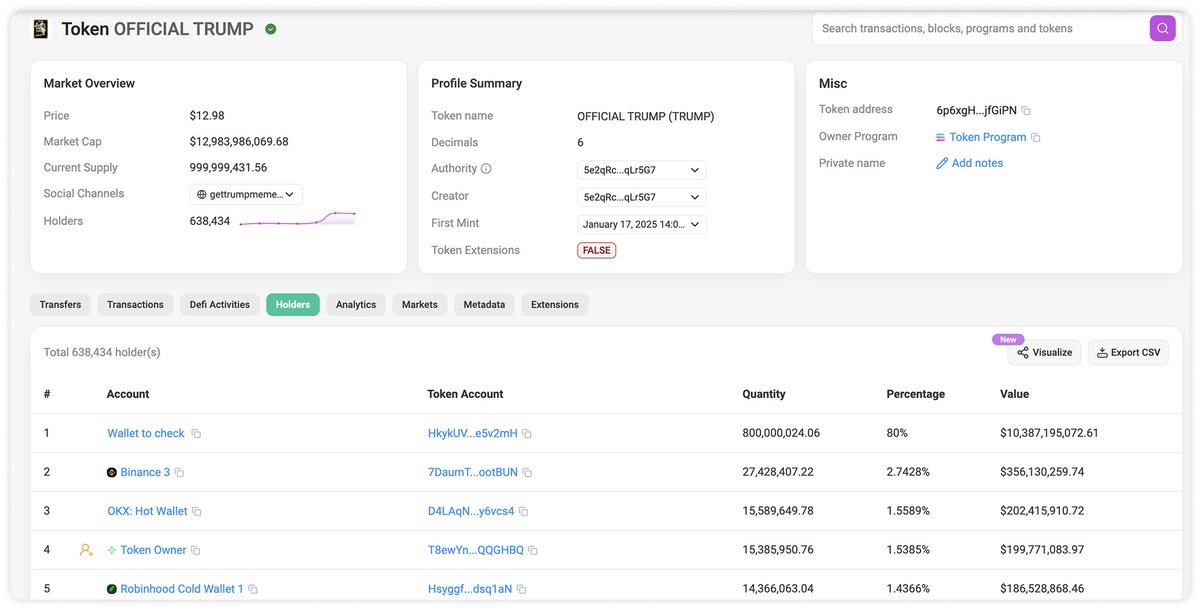
Task: Click the OFFICIAL TRUMP token logo image
Action: tap(40, 29)
